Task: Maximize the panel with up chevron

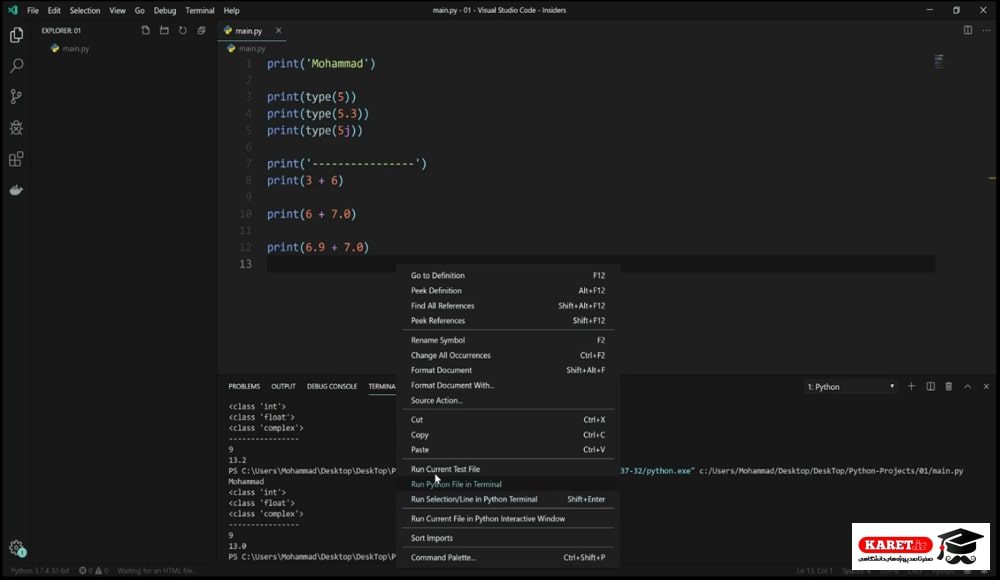Action: point(967,386)
